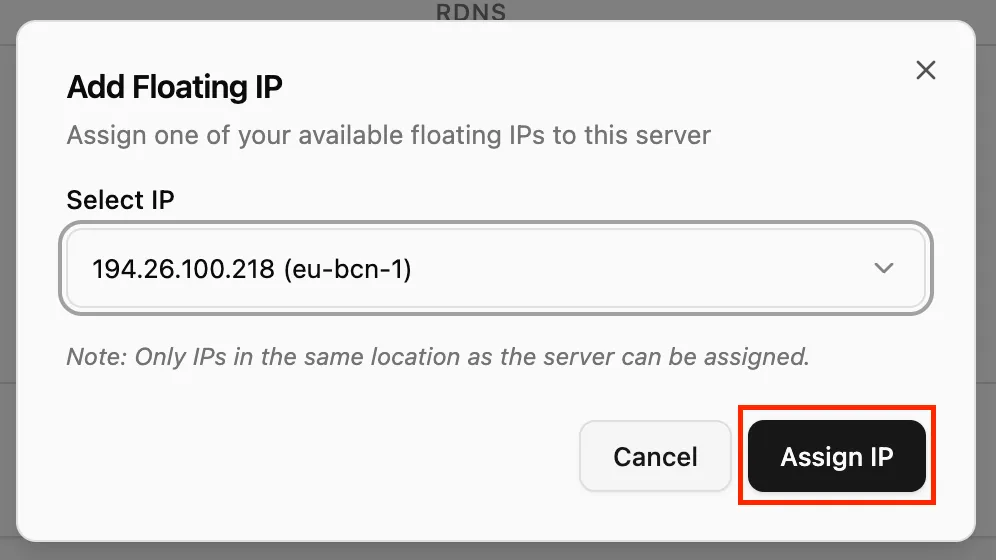The width and height of the screenshot is (996, 560).
Task: Click the "Add Floating IP" heading
Action: (x=175, y=88)
